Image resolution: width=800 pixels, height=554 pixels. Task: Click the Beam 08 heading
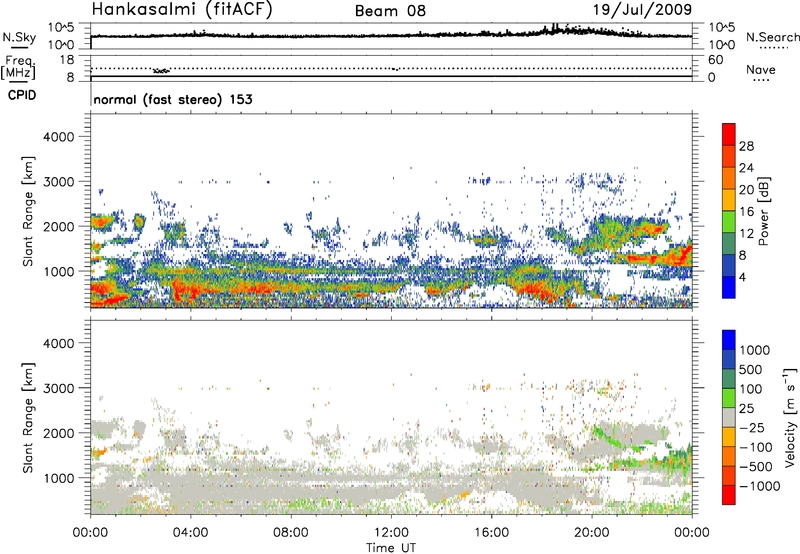(390, 11)
